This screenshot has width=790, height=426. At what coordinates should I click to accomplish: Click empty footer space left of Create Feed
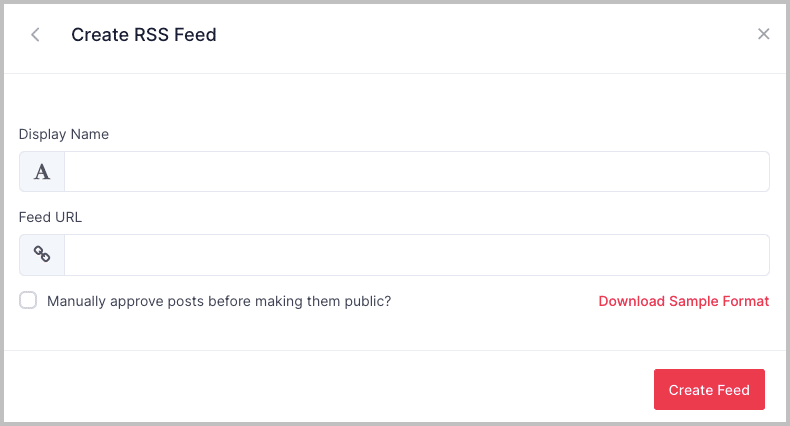pos(330,390)
